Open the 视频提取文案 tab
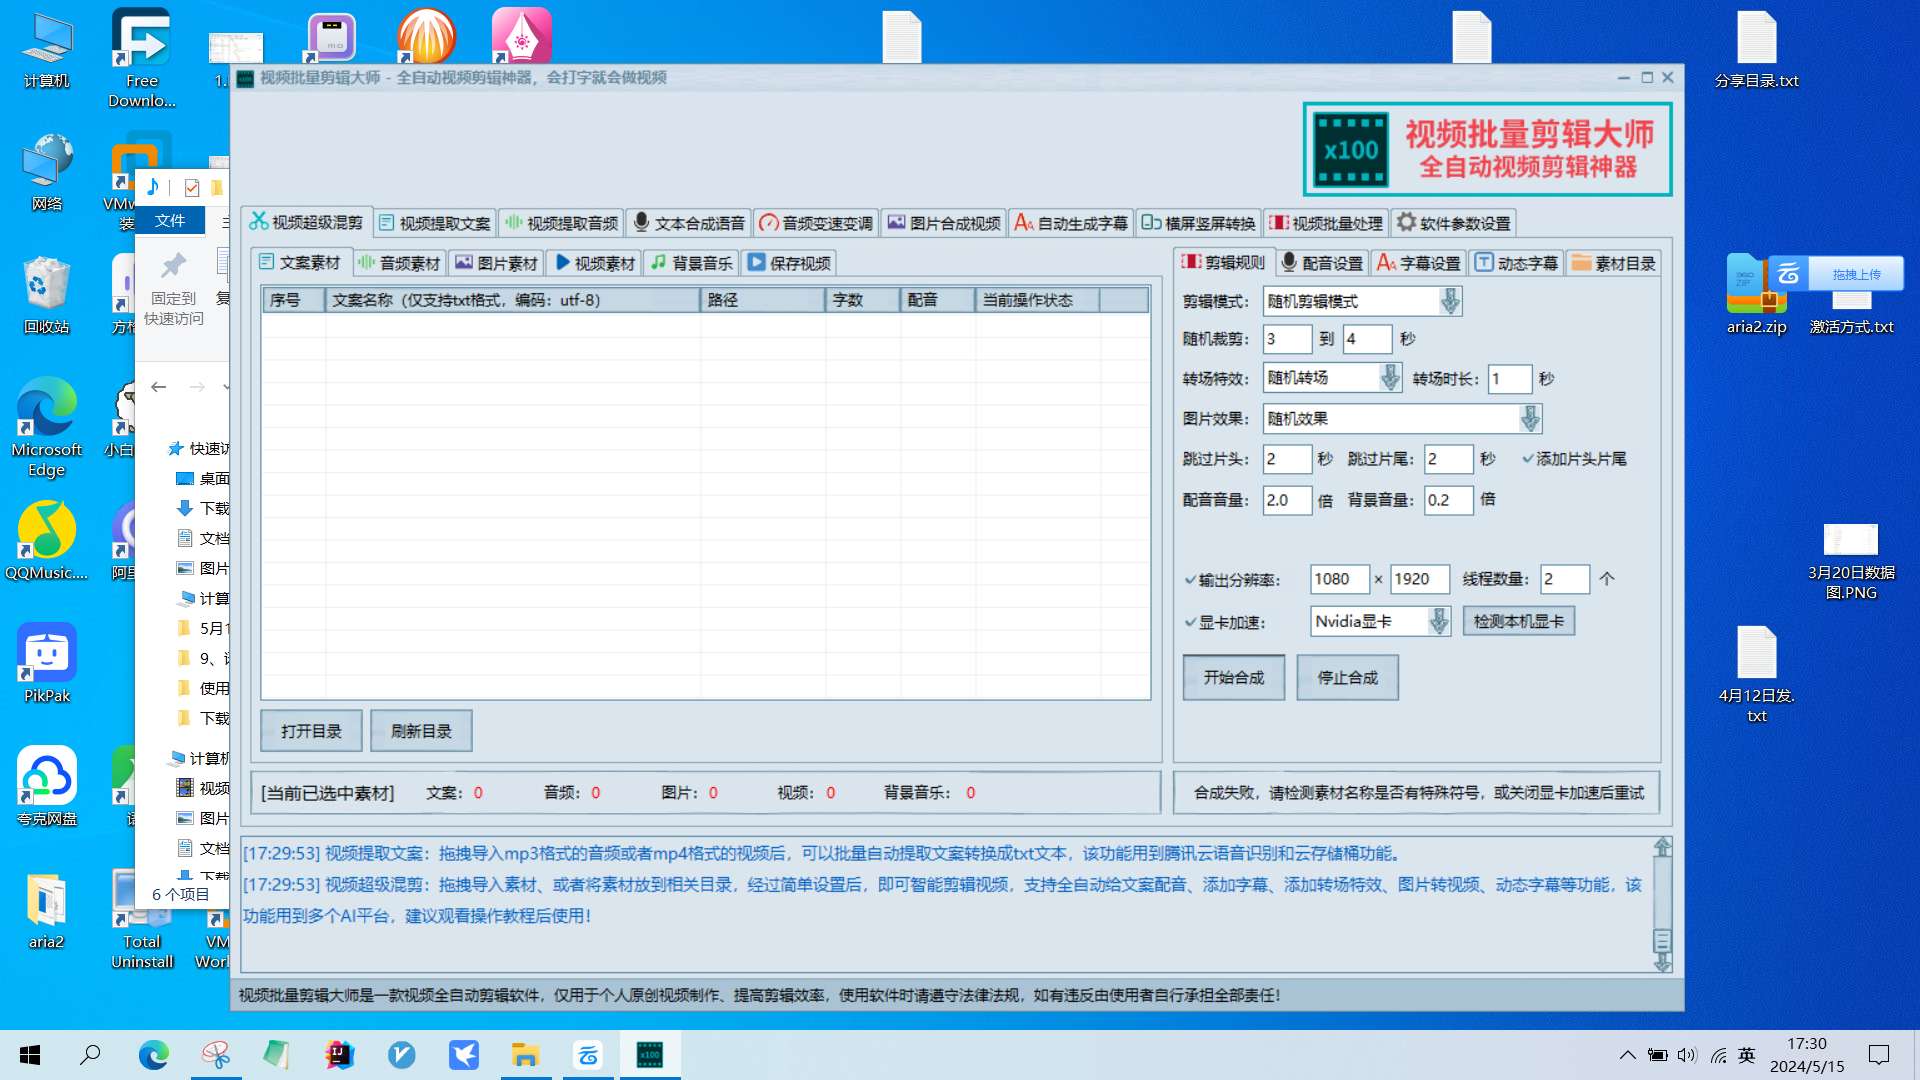The image size is (1920, 1080). [x=435, y=223]
